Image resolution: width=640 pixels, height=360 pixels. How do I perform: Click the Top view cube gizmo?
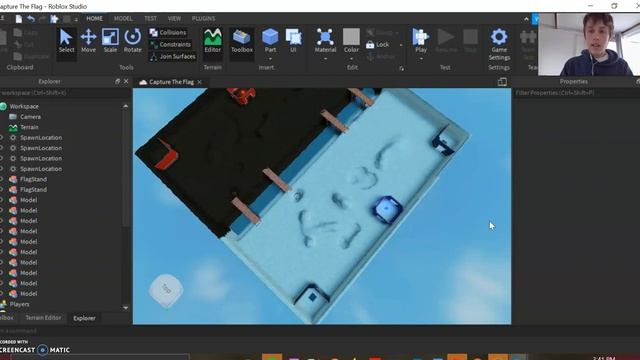(166, 290)
